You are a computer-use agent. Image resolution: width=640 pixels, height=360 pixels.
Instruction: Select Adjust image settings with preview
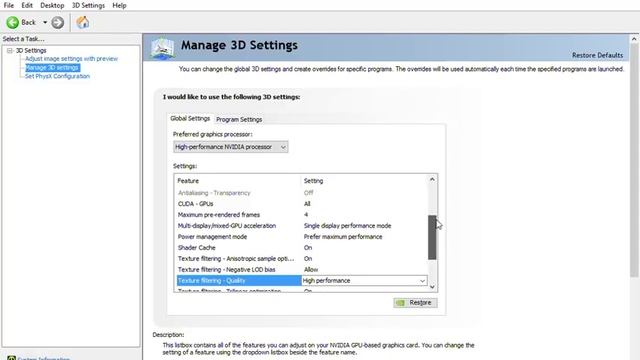pyautogui.click(x=71, y=59)
